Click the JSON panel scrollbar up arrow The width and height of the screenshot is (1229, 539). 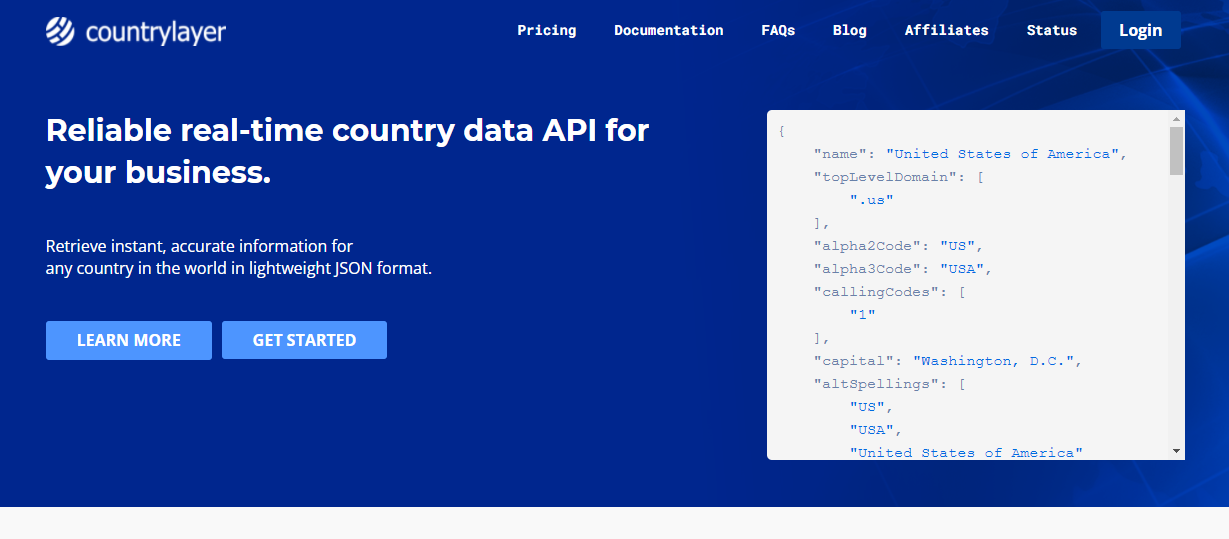(1176, 118)
